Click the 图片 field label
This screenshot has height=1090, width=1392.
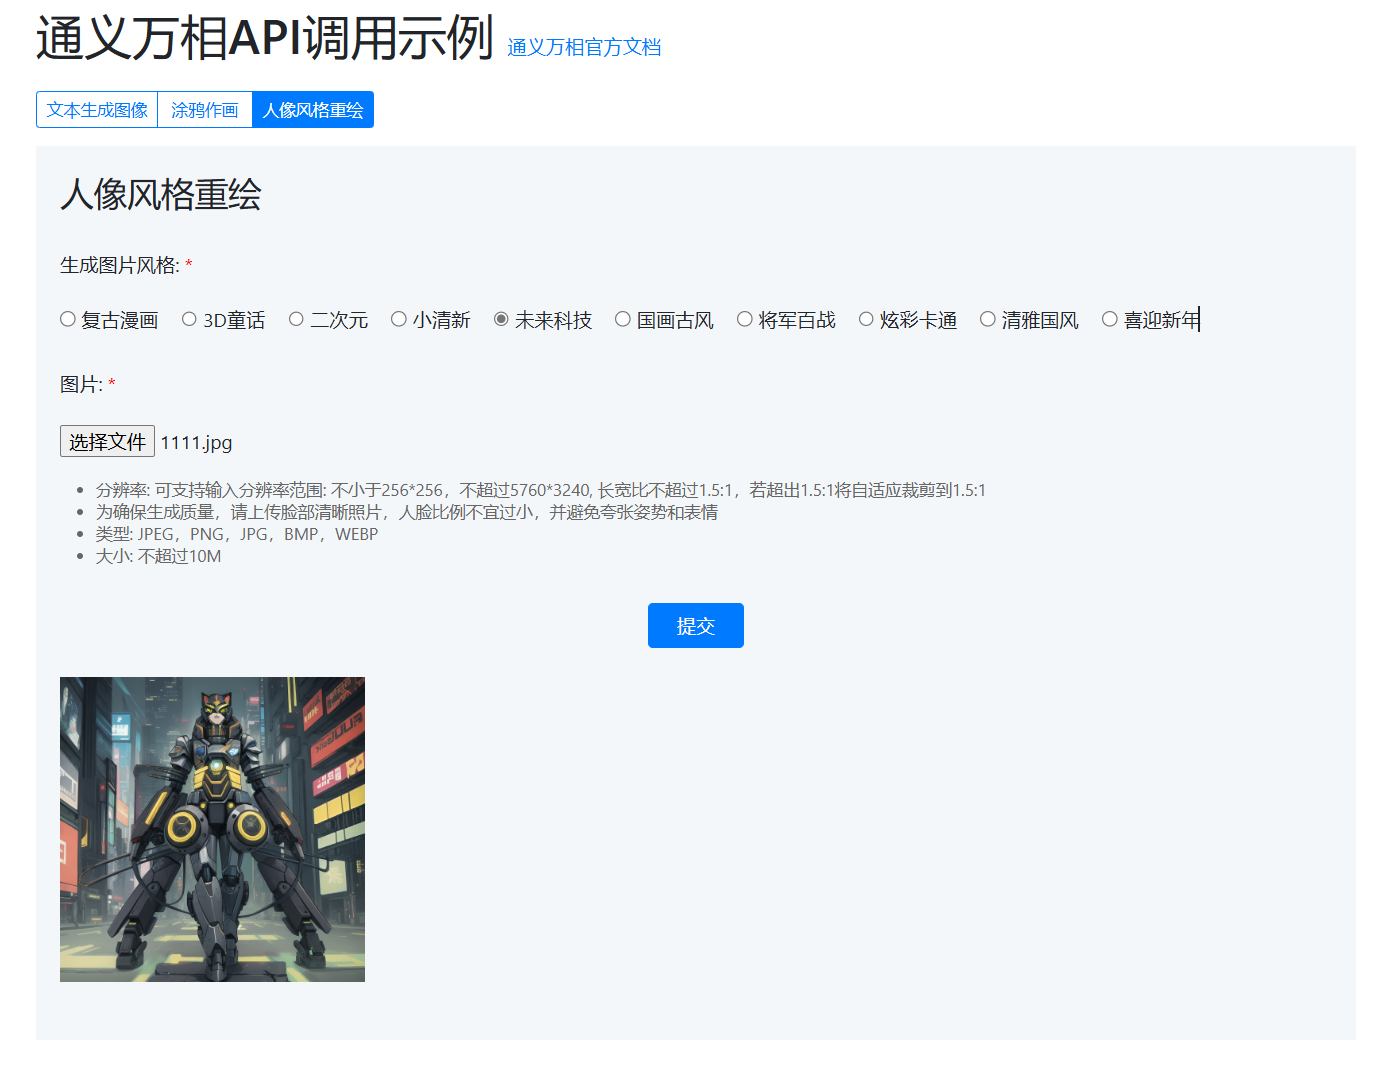(81, 384)
